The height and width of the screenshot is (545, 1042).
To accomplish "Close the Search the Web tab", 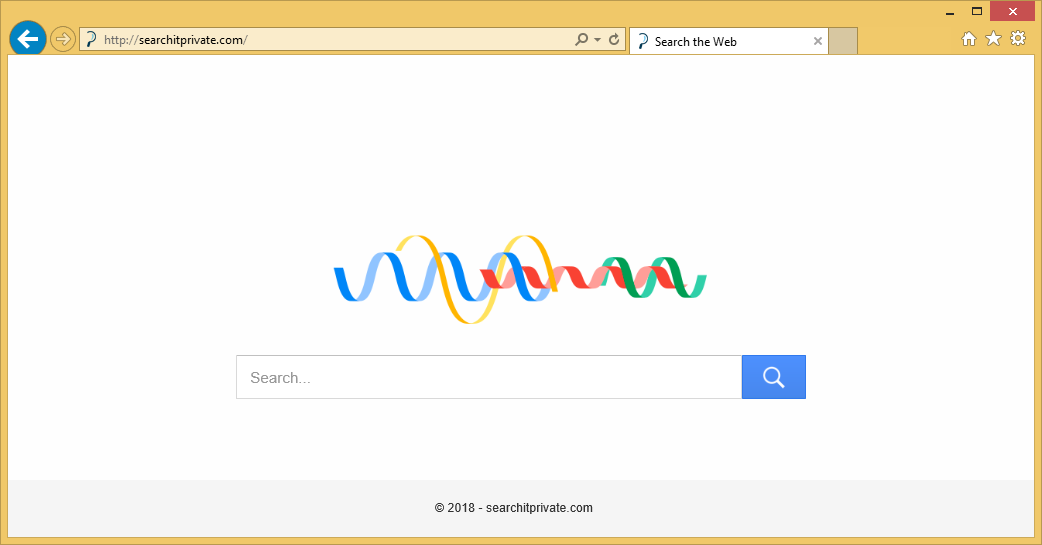I will [818, 41].
